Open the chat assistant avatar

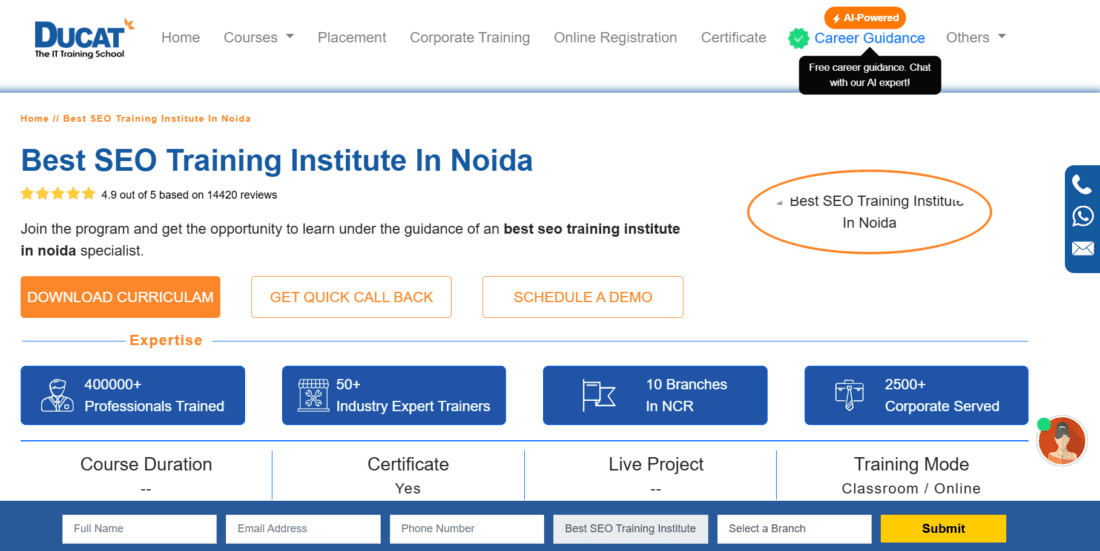(1061, 441)
